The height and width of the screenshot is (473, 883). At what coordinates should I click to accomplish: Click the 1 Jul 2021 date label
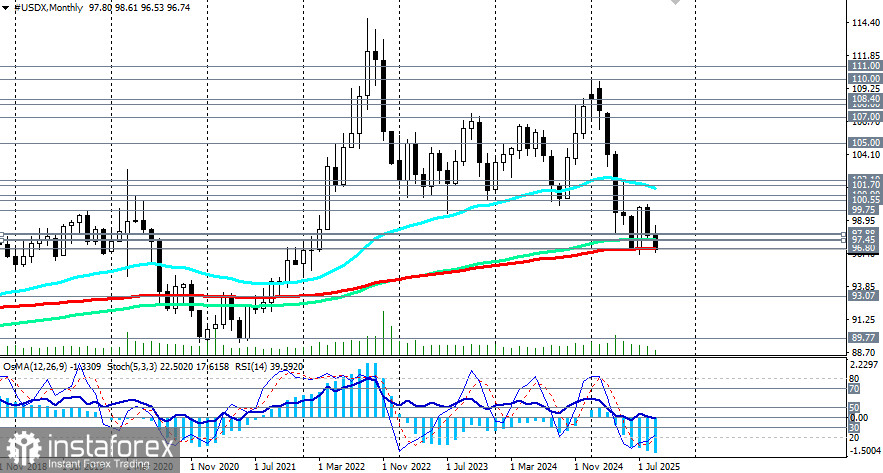[275, 467]
